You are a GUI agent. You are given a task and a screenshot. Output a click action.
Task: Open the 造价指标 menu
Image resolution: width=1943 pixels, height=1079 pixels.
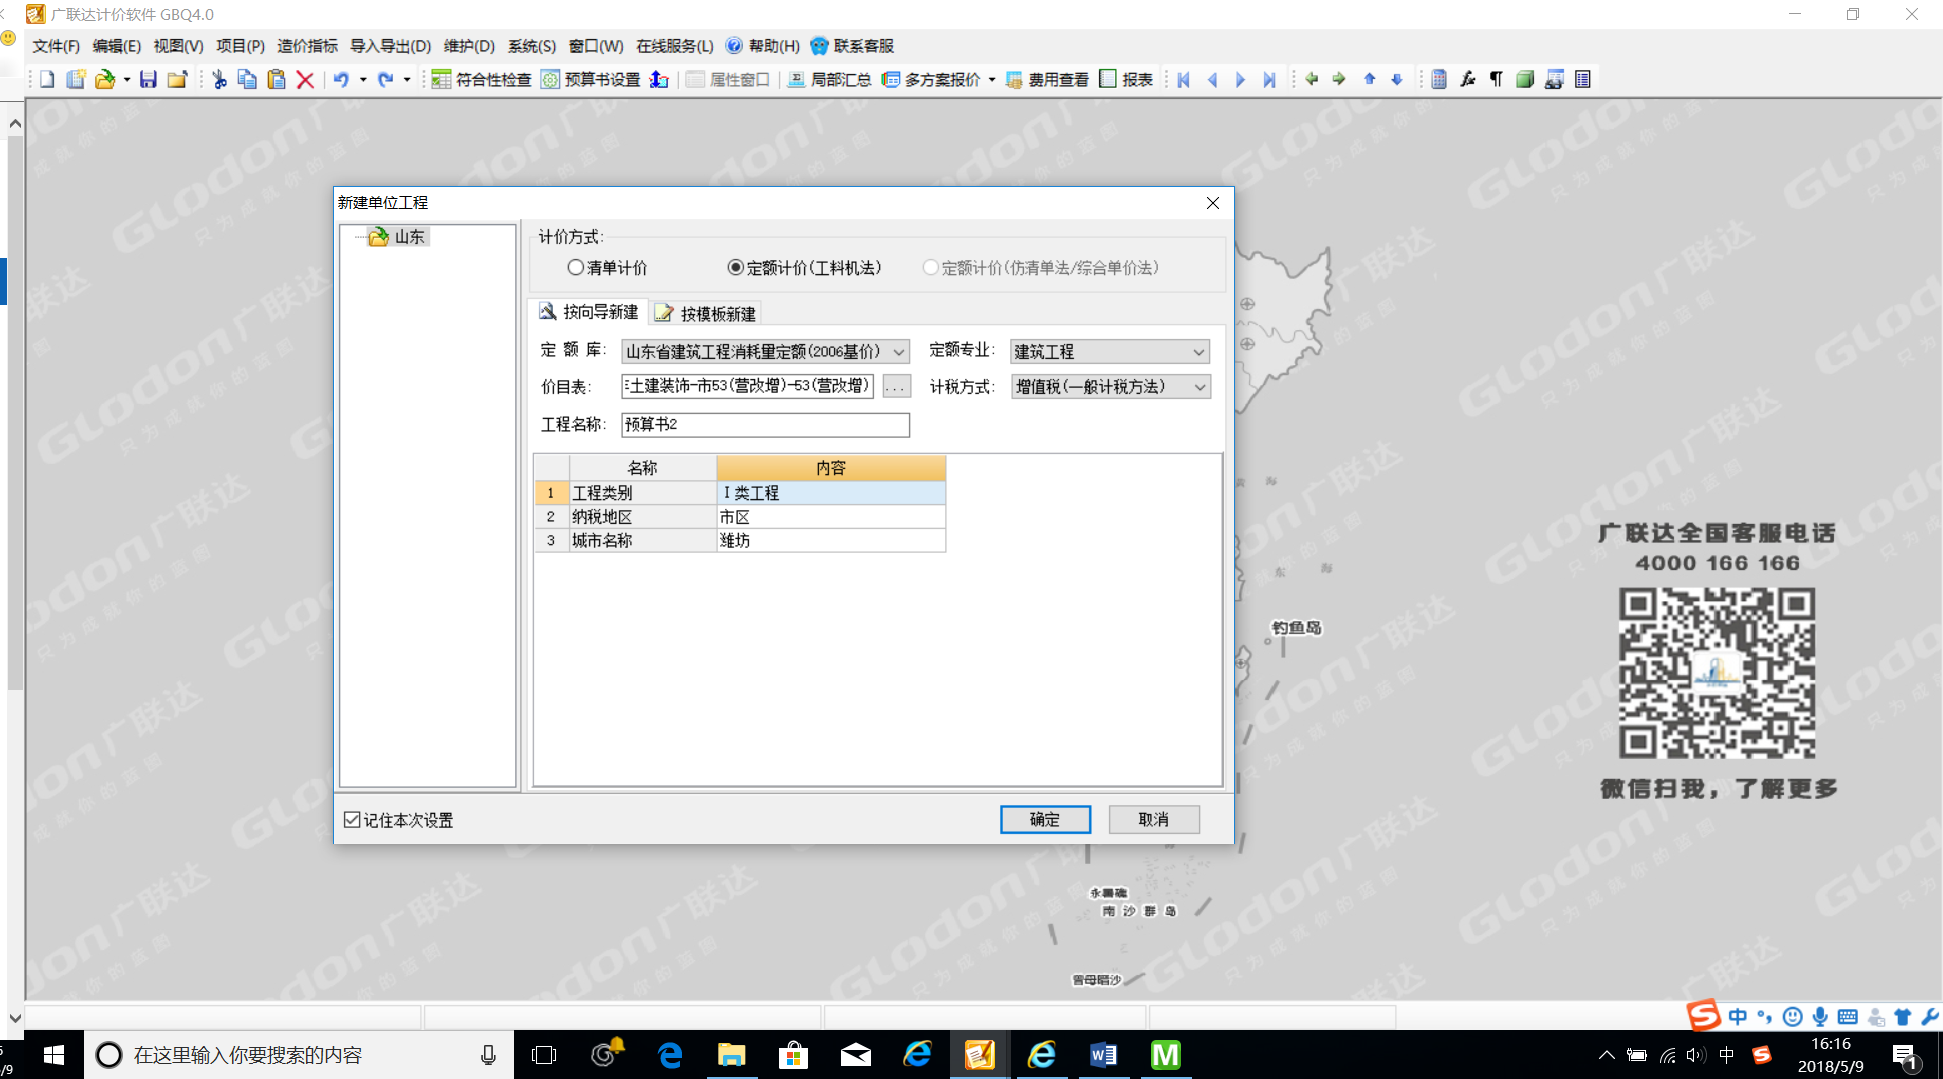coord(307,46)
